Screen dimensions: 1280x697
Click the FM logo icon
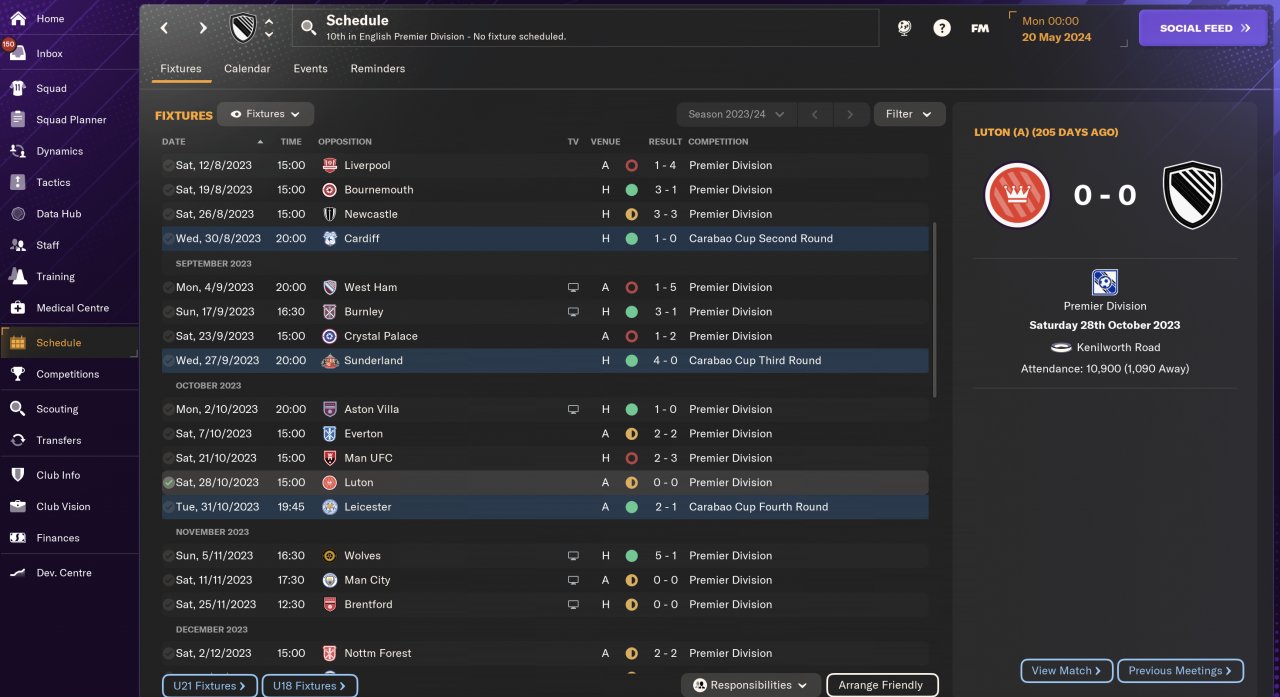click(980, 28)
